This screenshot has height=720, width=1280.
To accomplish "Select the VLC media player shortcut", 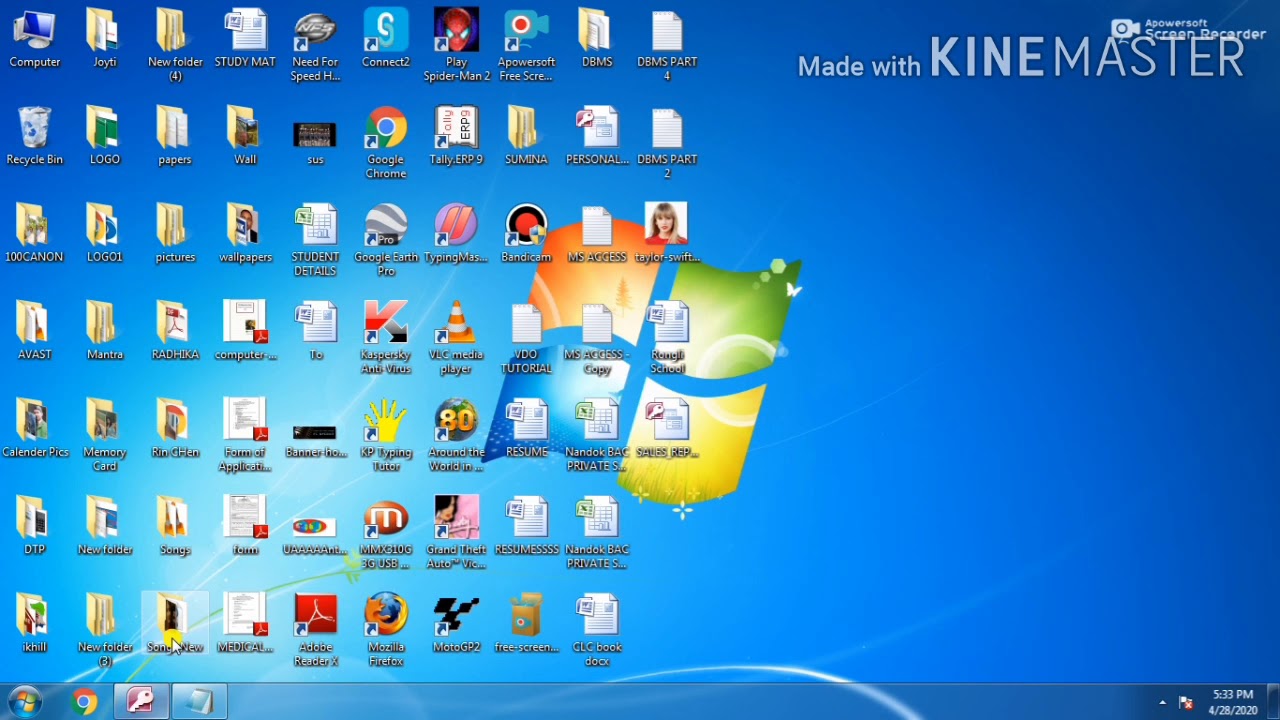I will pos(456,338).
